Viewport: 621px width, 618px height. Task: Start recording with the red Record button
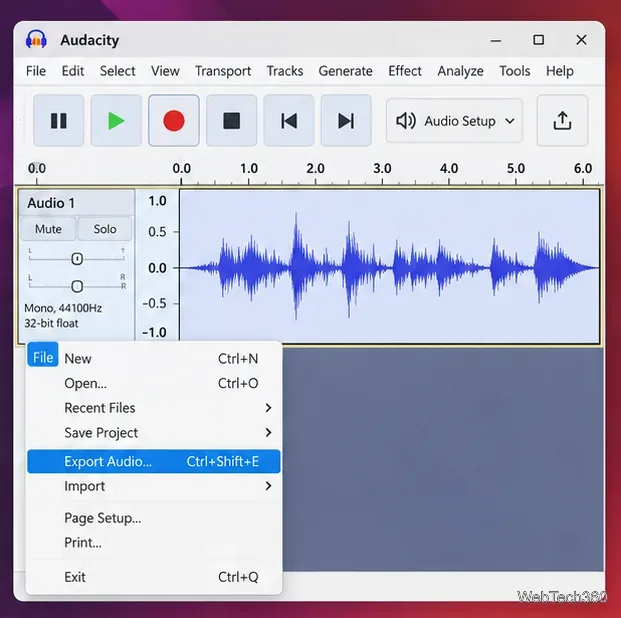pos(174,120)
